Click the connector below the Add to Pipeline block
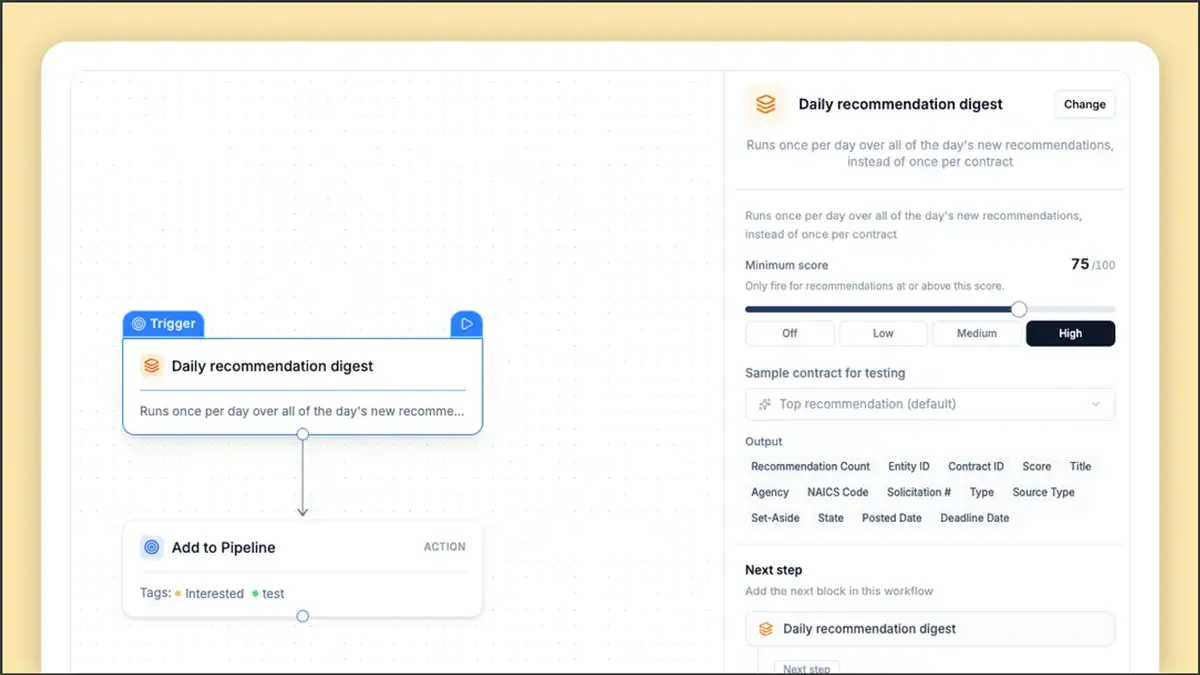The width and height of the screenshot is (1200, 675). point(303,616)
